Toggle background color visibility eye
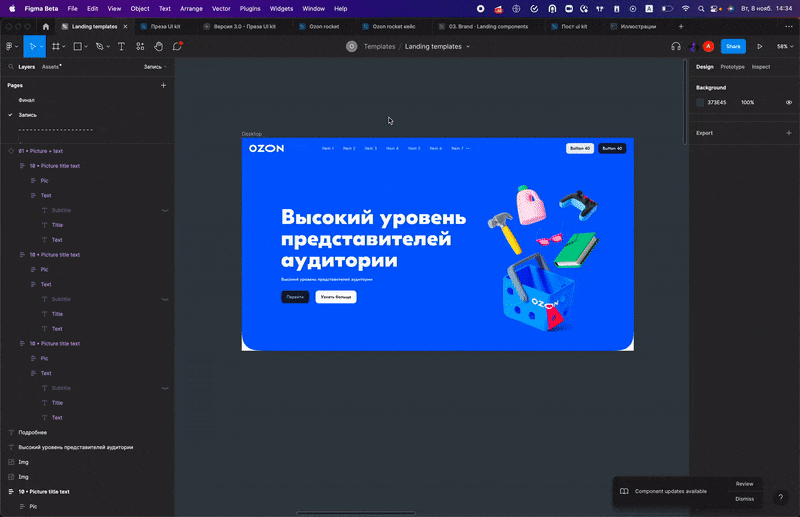The height and width of the screenshot is (517, 800). pos(789,103)
